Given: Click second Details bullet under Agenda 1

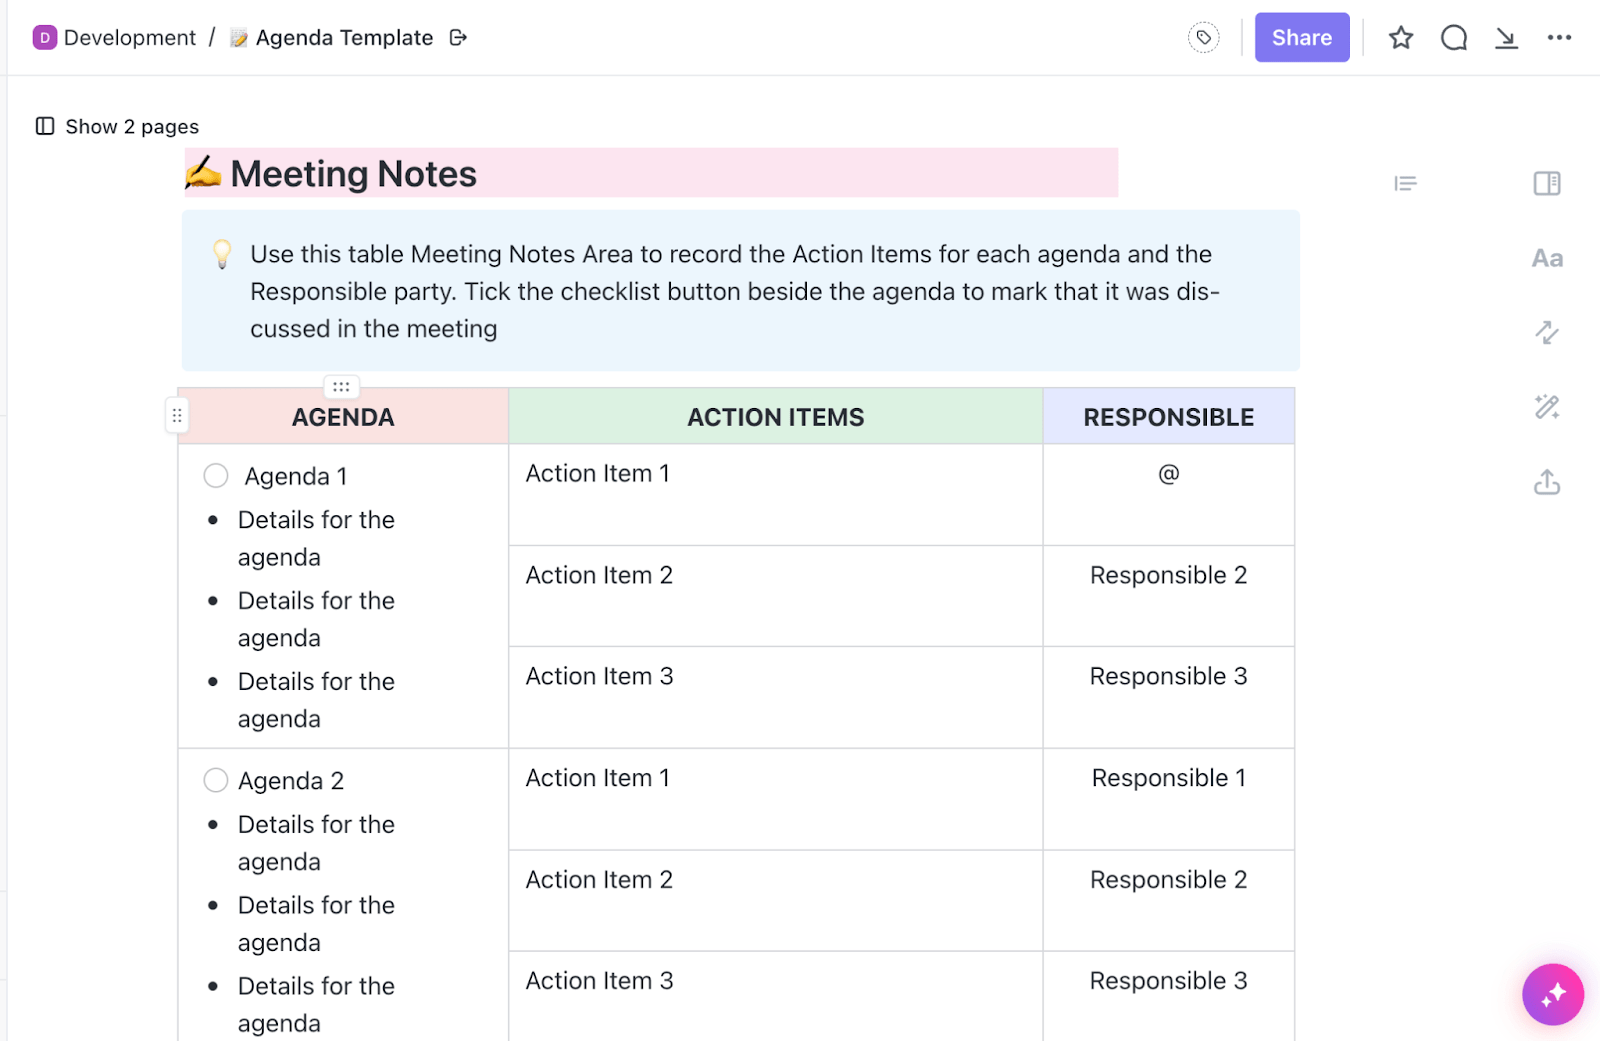Looking at the screenshot, I should tap(316, 619).
